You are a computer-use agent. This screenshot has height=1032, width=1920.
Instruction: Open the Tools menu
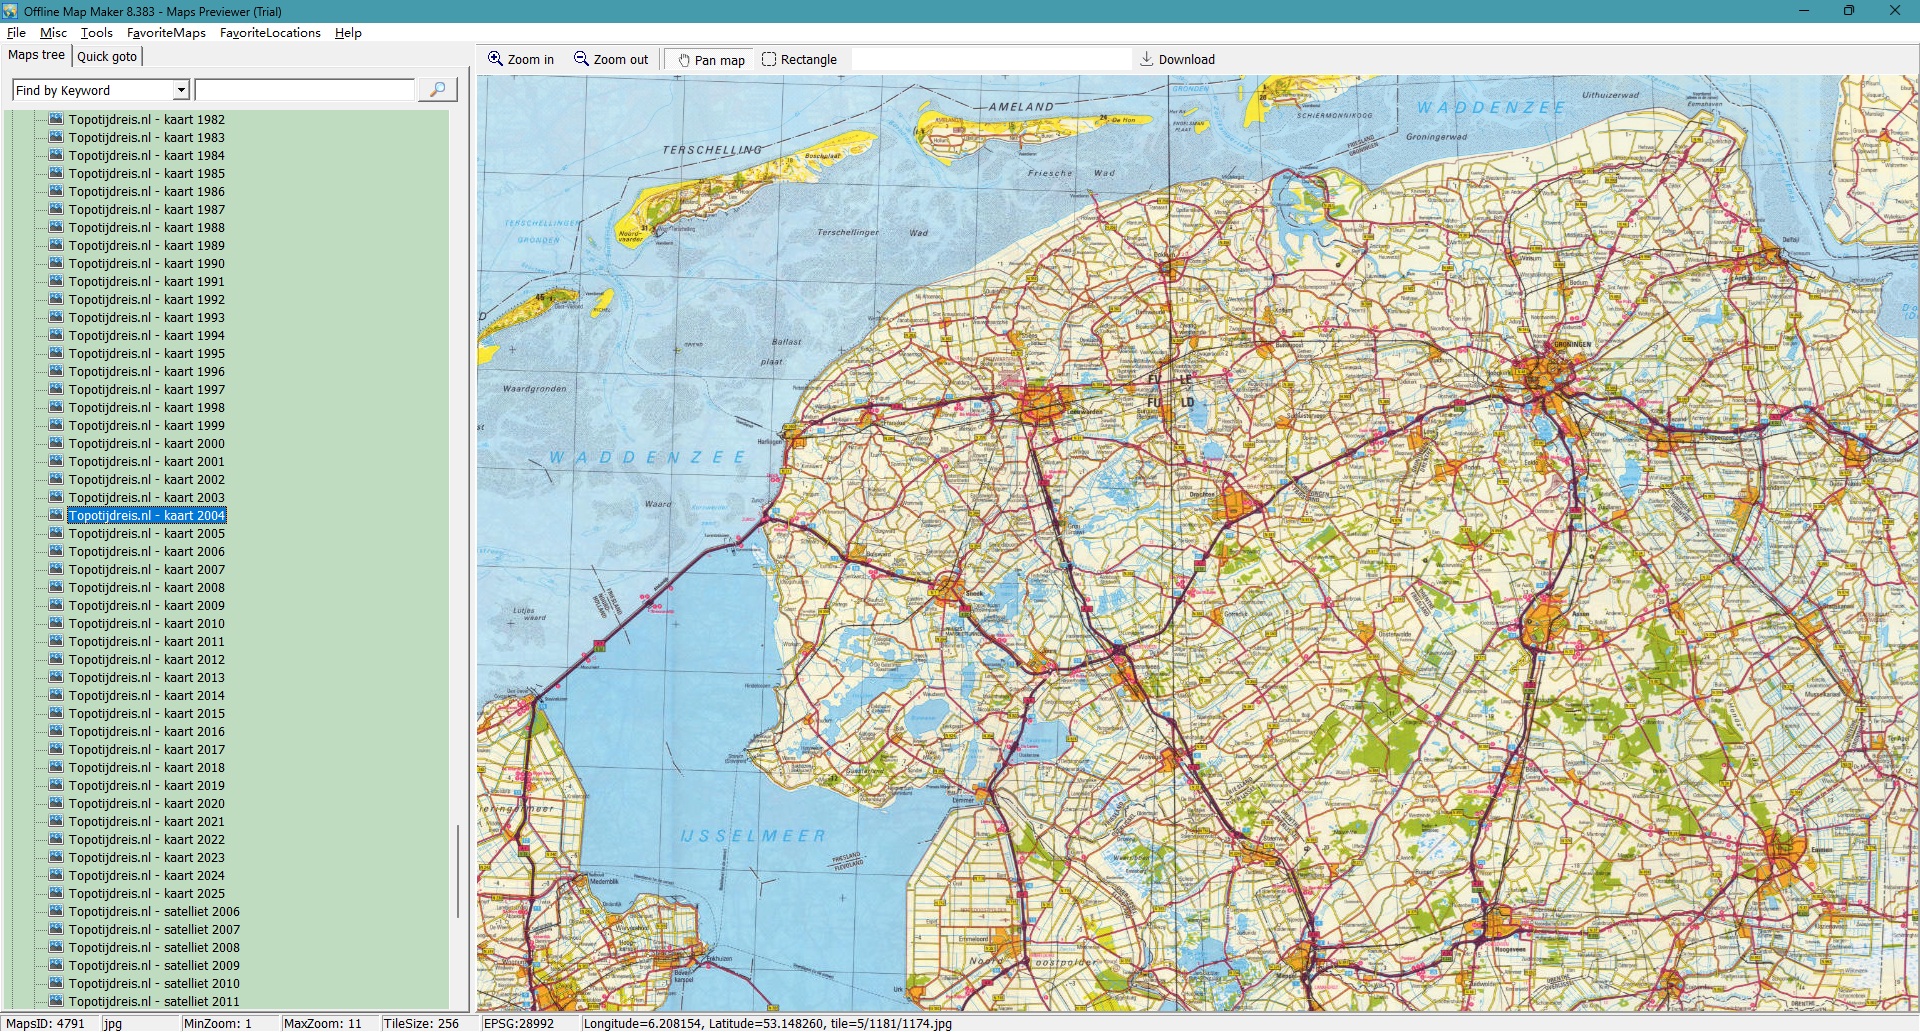click(x=97, y=32)
